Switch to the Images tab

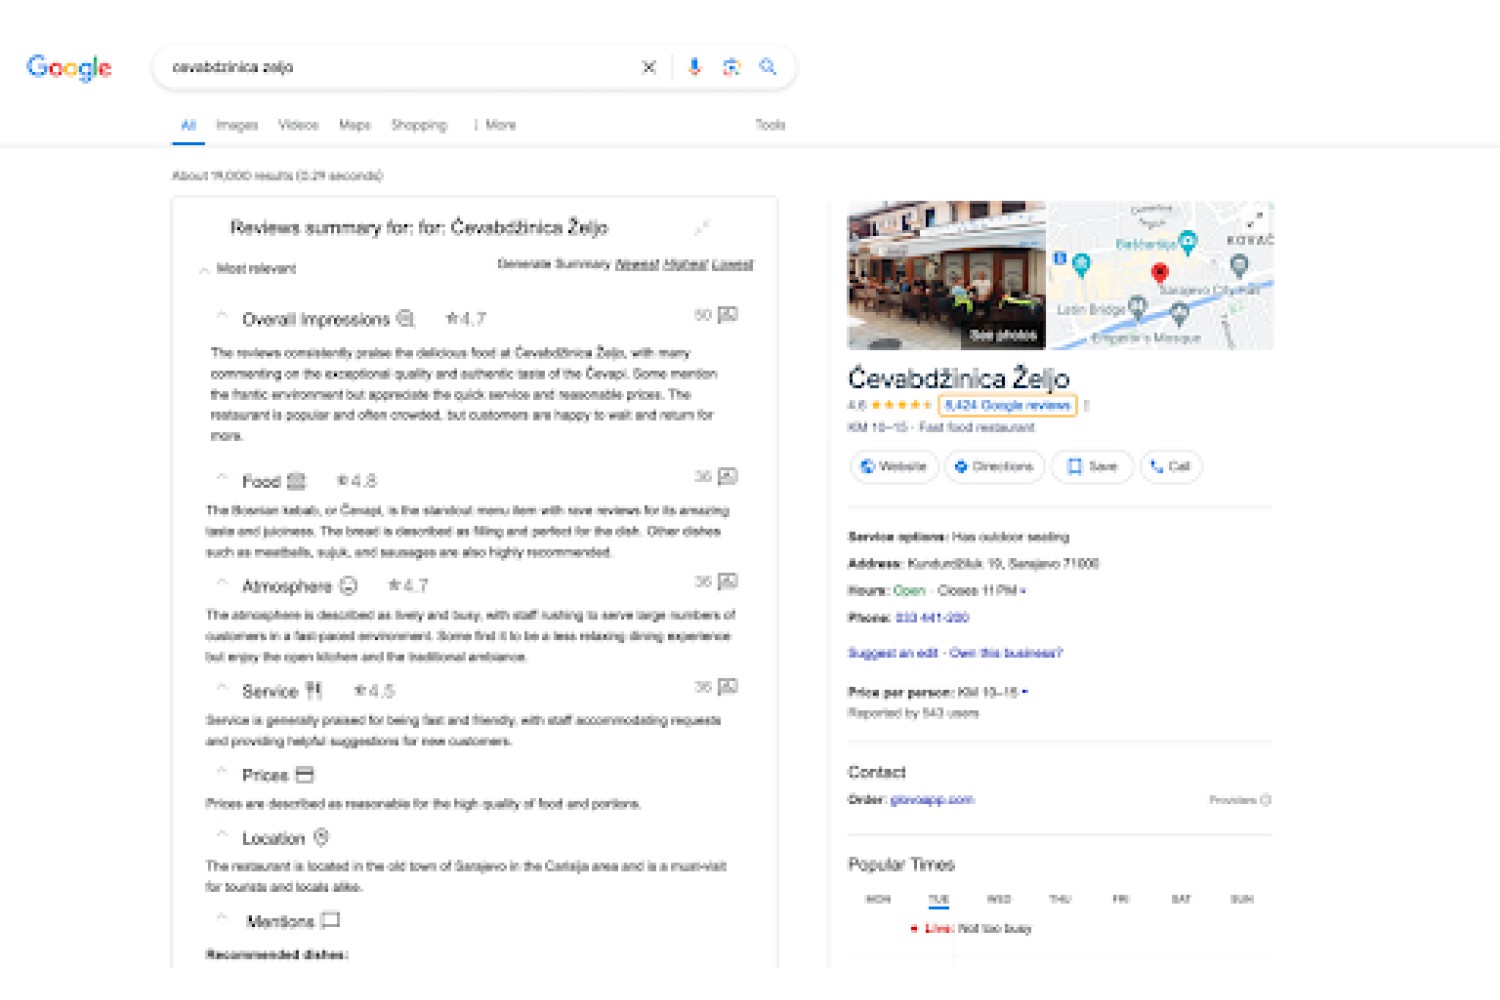(237, 125)
